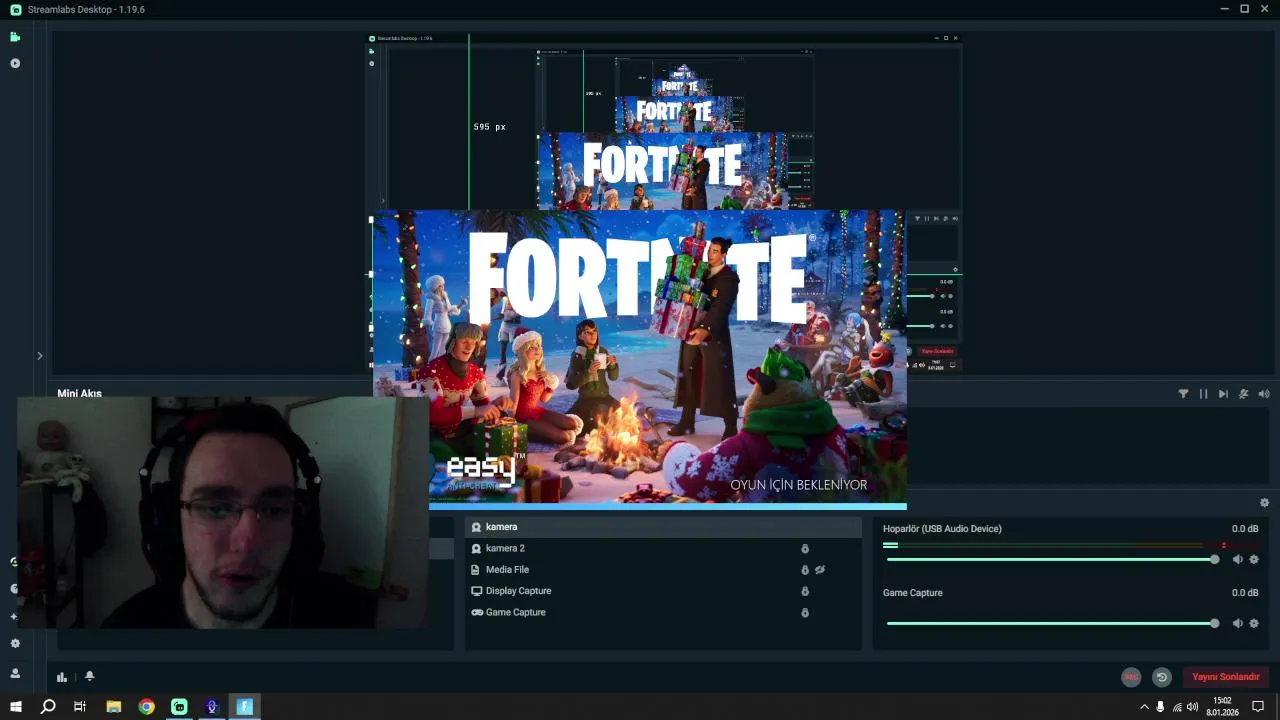Pause the Mini Akış alert queue
1280x720 pixels.
(1203, 394)
